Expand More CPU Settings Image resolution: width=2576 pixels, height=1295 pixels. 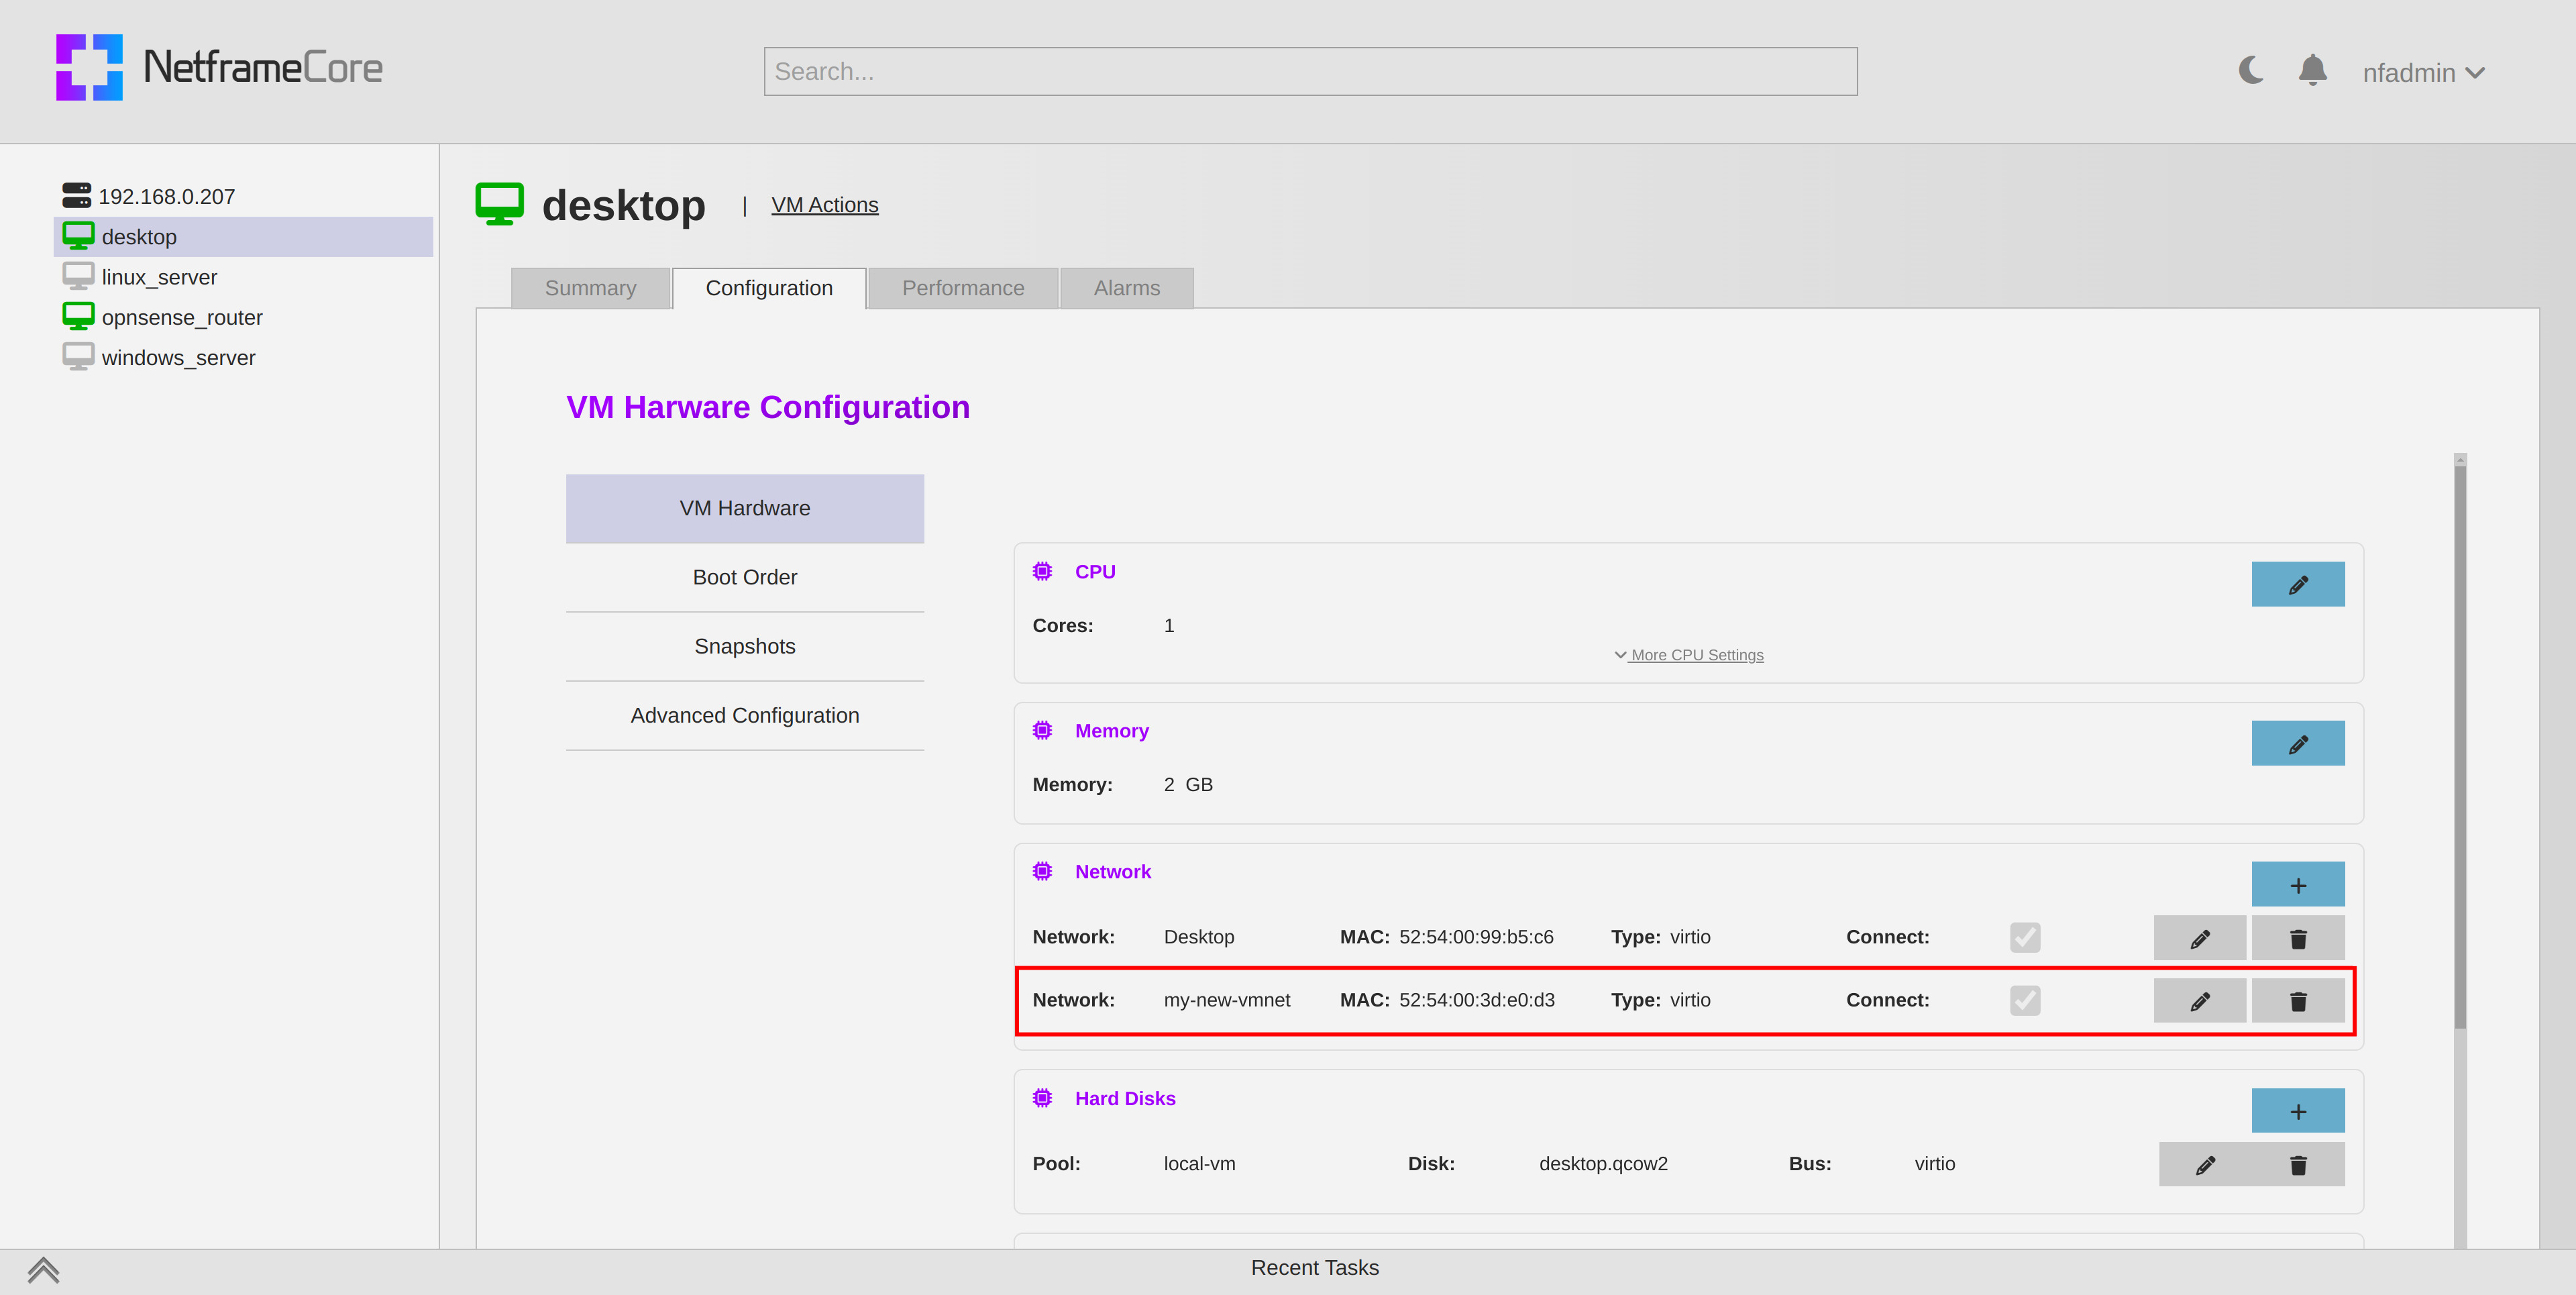coord(1689,655)
